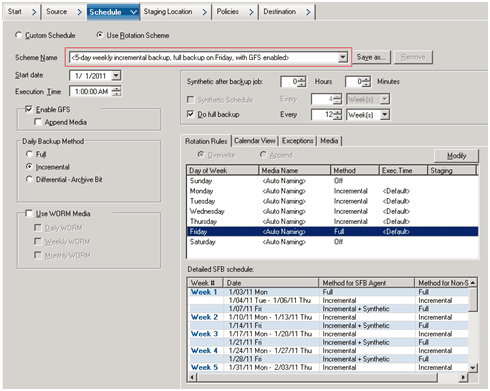Screen dimensions: 490x391
Task: Adjust the Synthetic Schedule Every spinner
Action: (337, 99)
